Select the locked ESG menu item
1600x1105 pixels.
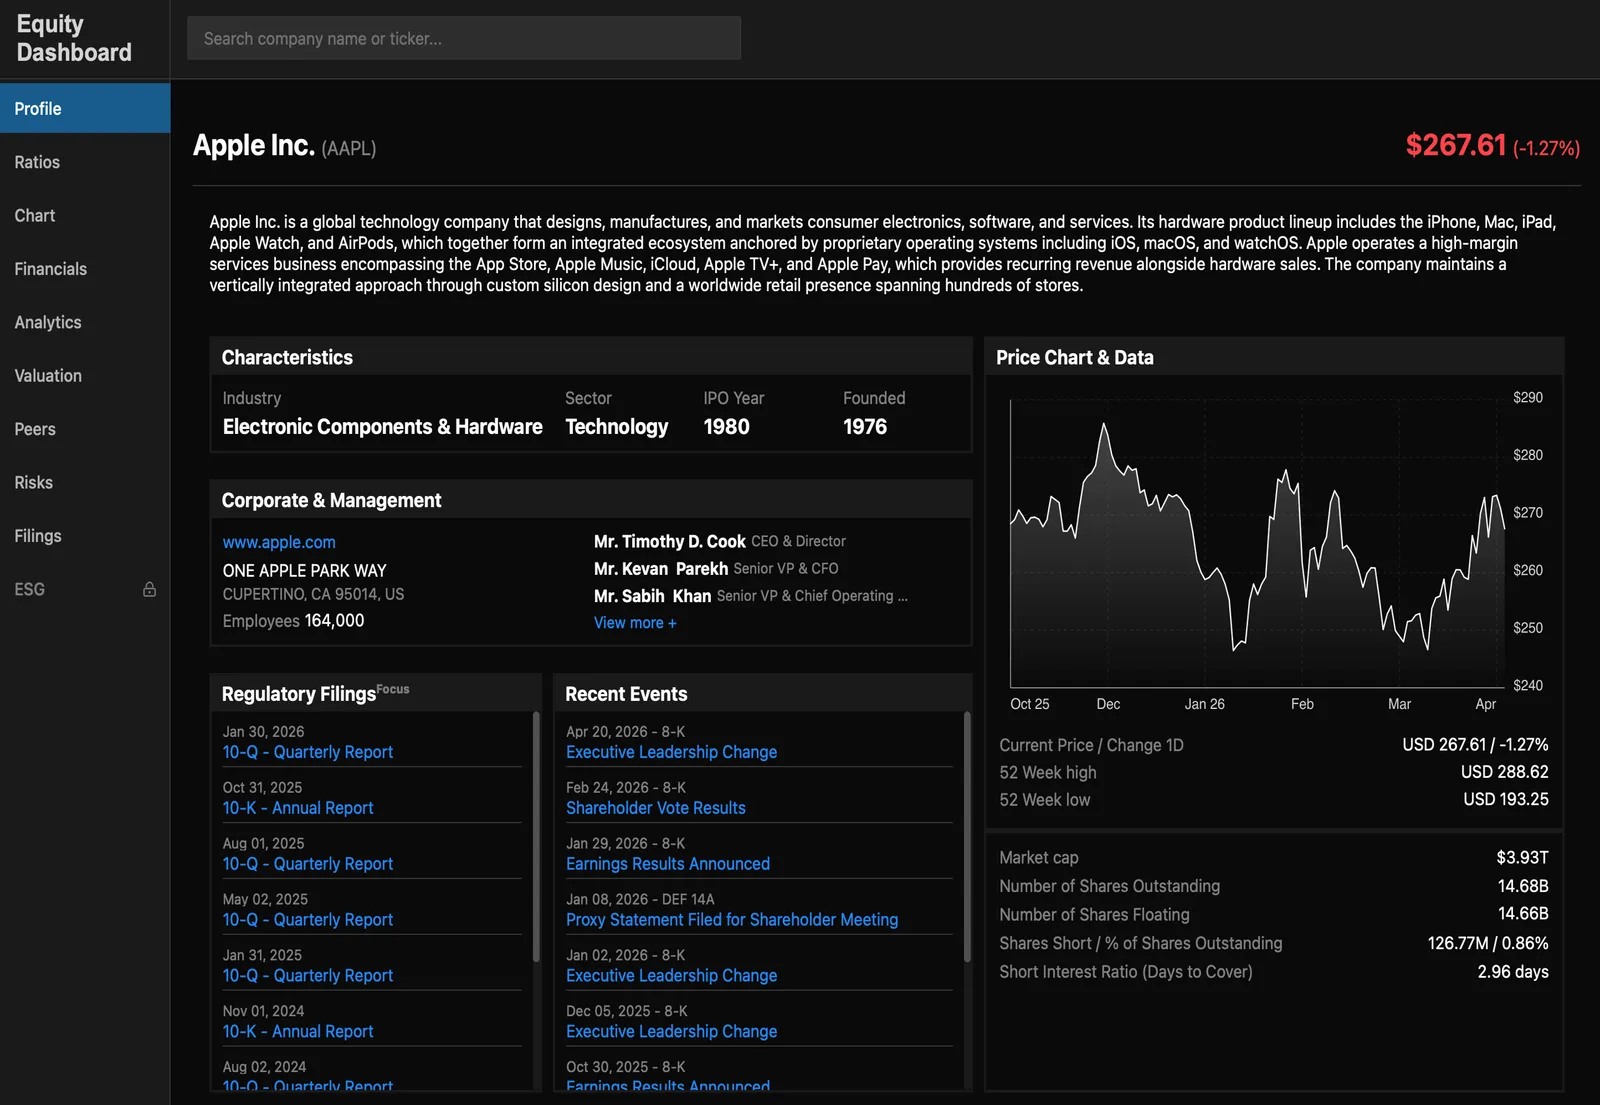85,589
